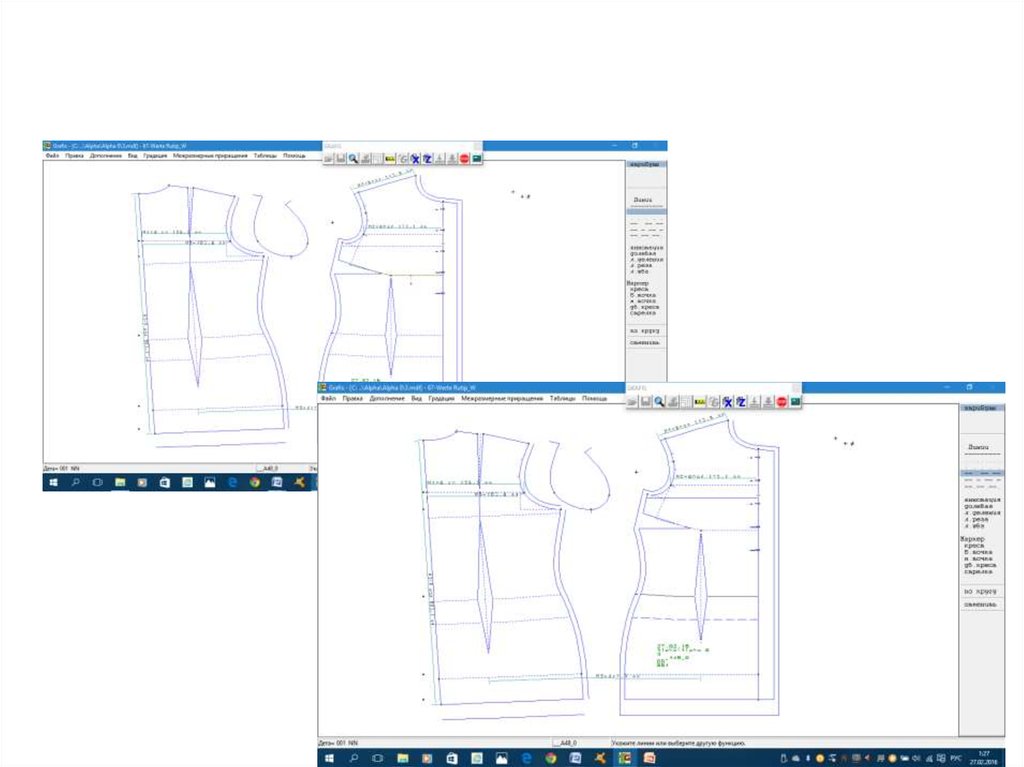Click blue fx icon in front toolbar
Image resolution: width=1024 pixels, height=767 pixels.
727,402
